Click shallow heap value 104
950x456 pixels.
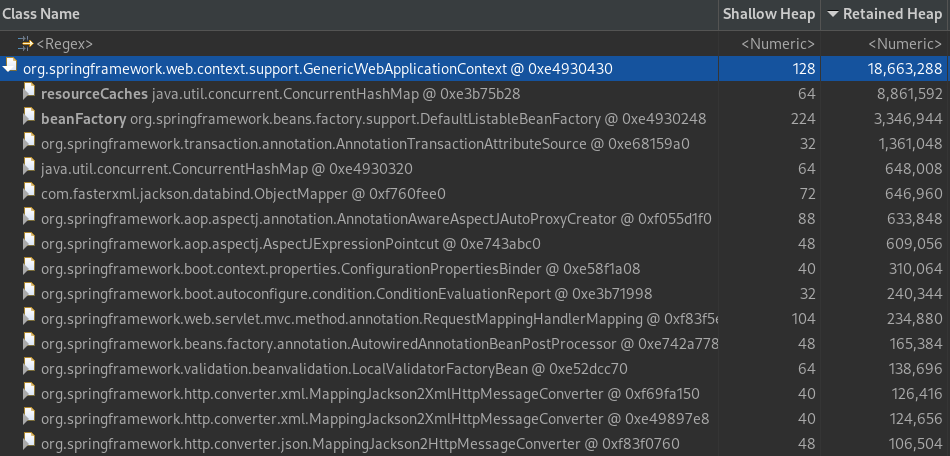tap(803, 319)
